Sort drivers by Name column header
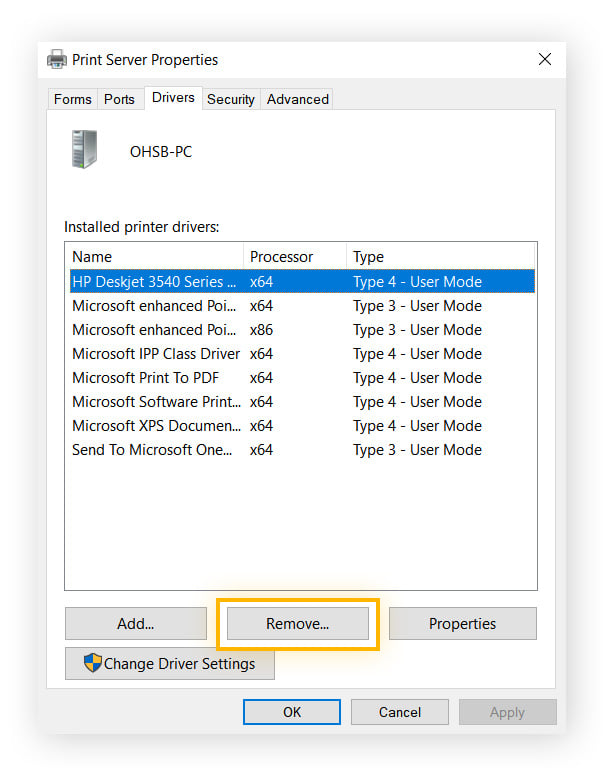Viewport: 608px width, 777px height. click(154, 257)
